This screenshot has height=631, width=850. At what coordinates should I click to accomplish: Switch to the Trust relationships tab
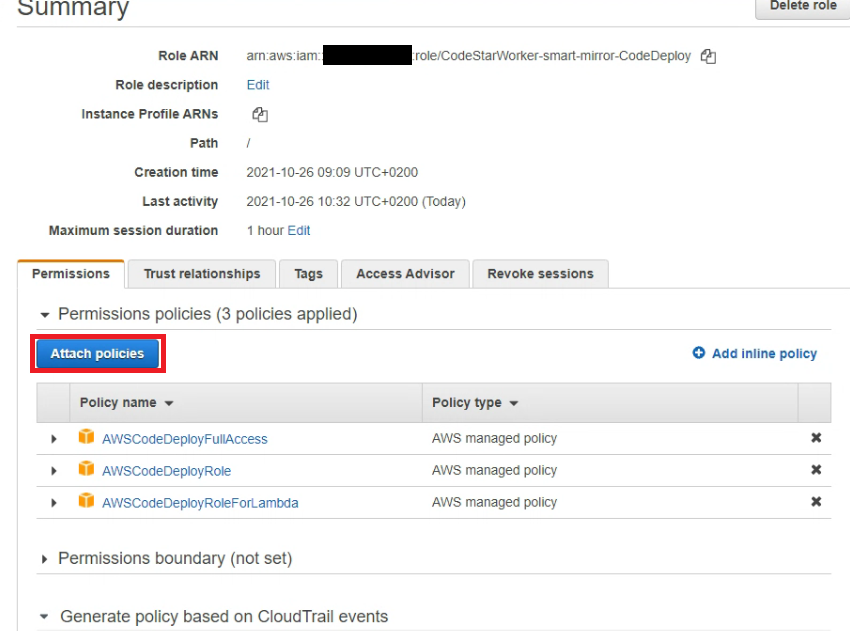point(202,274)
